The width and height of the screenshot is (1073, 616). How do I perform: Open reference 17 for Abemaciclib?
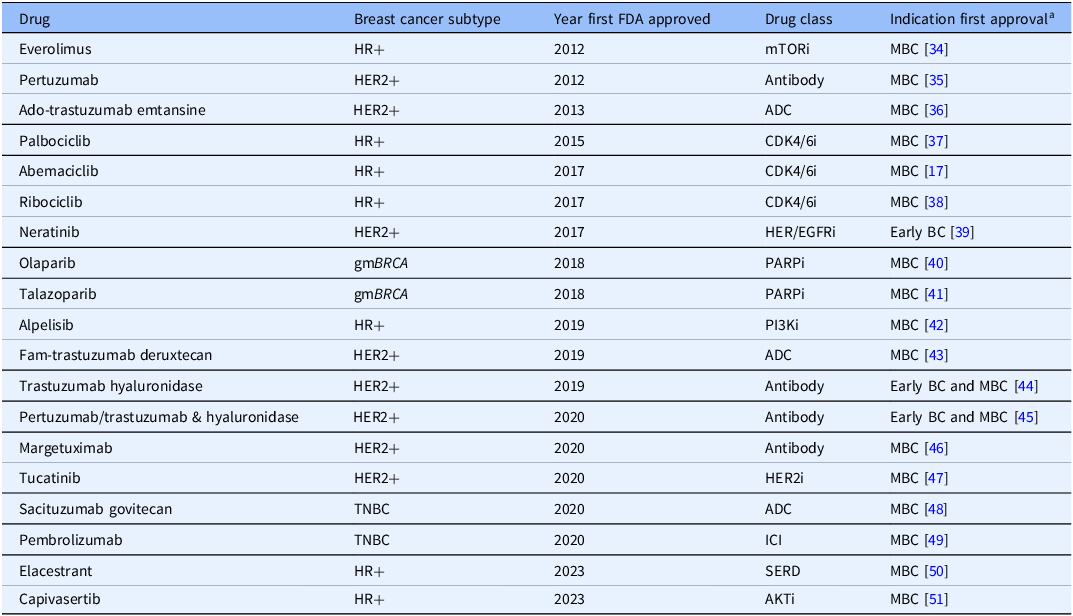tap(936, 171)
